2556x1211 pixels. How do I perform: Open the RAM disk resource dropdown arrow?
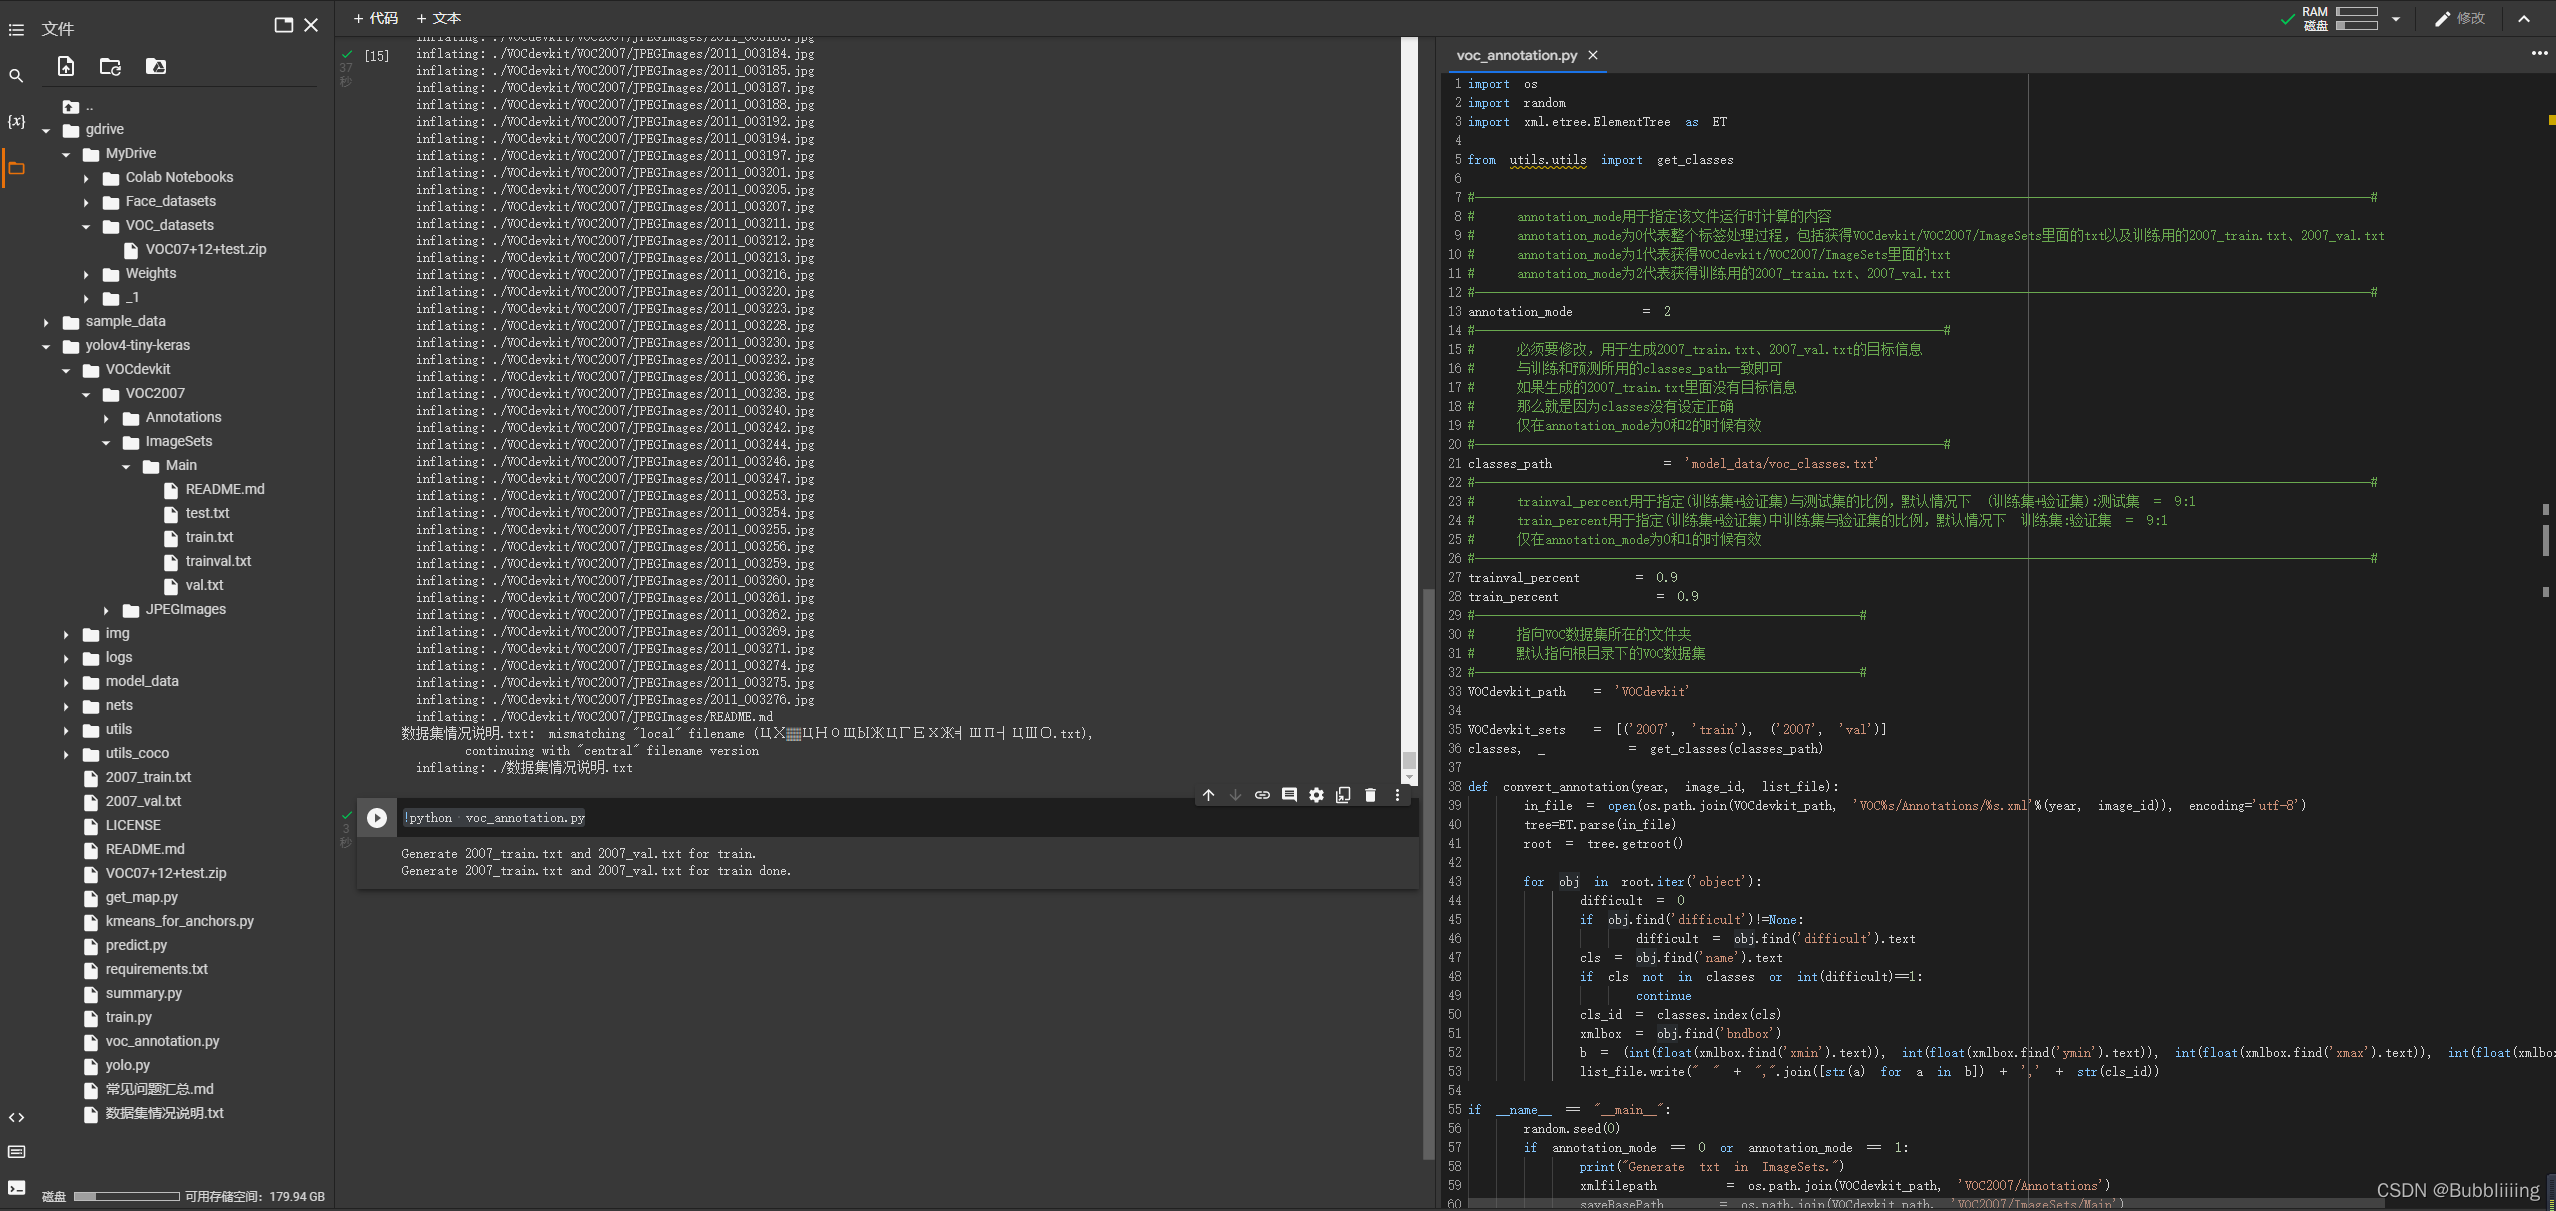(x=2396, y=19)
